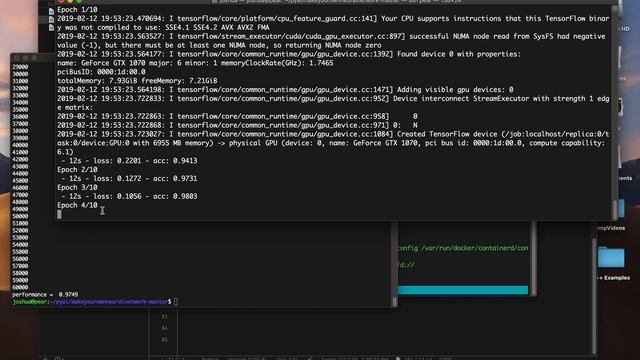Click the joshua@pear shell prompt in back terminal
Image resolution: width=640 pixels, height=360 pixels.
click(x=92, y=302)
